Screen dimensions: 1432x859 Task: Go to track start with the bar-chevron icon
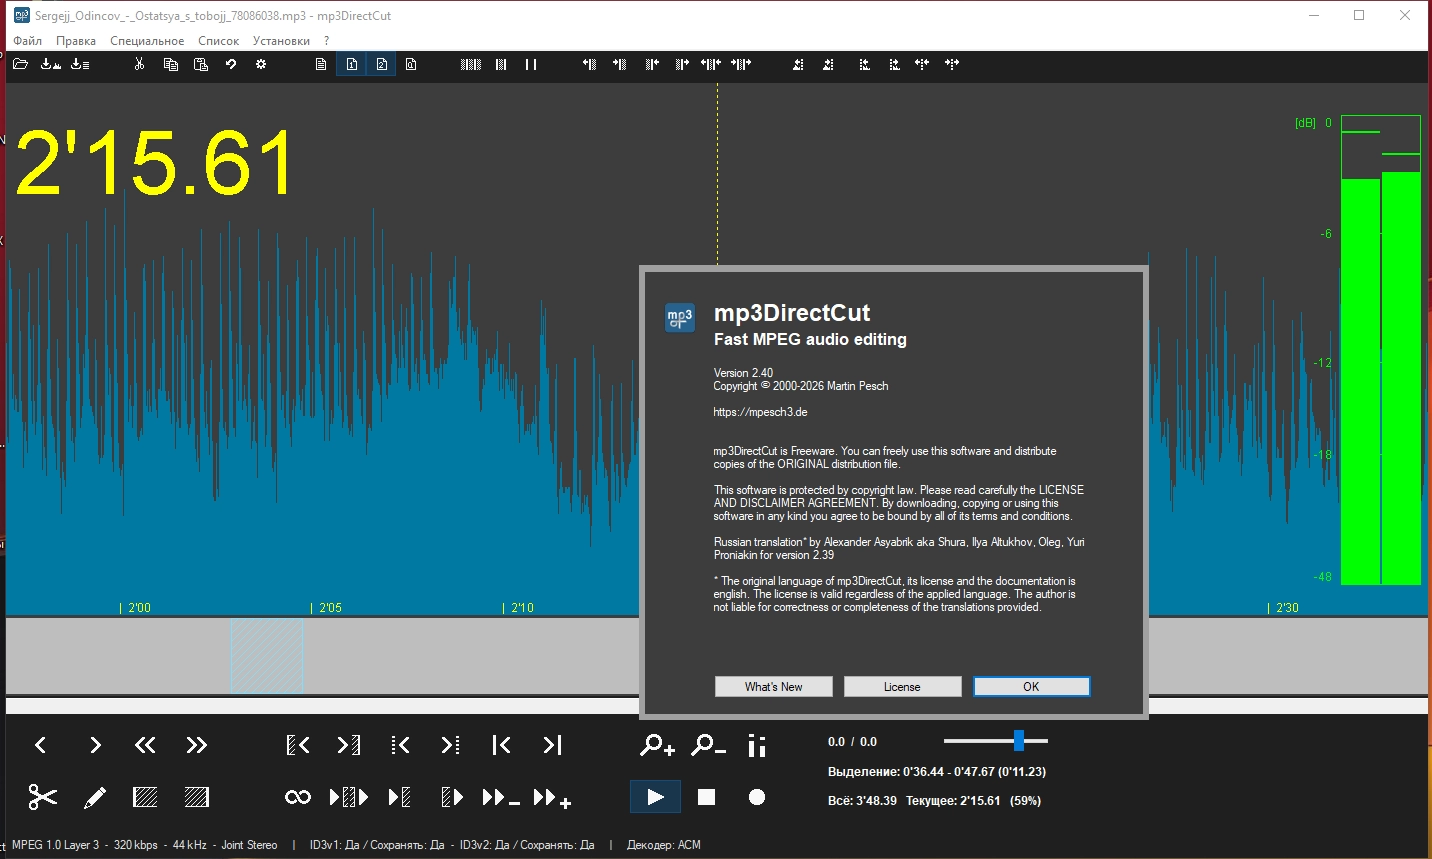point(501,745)
